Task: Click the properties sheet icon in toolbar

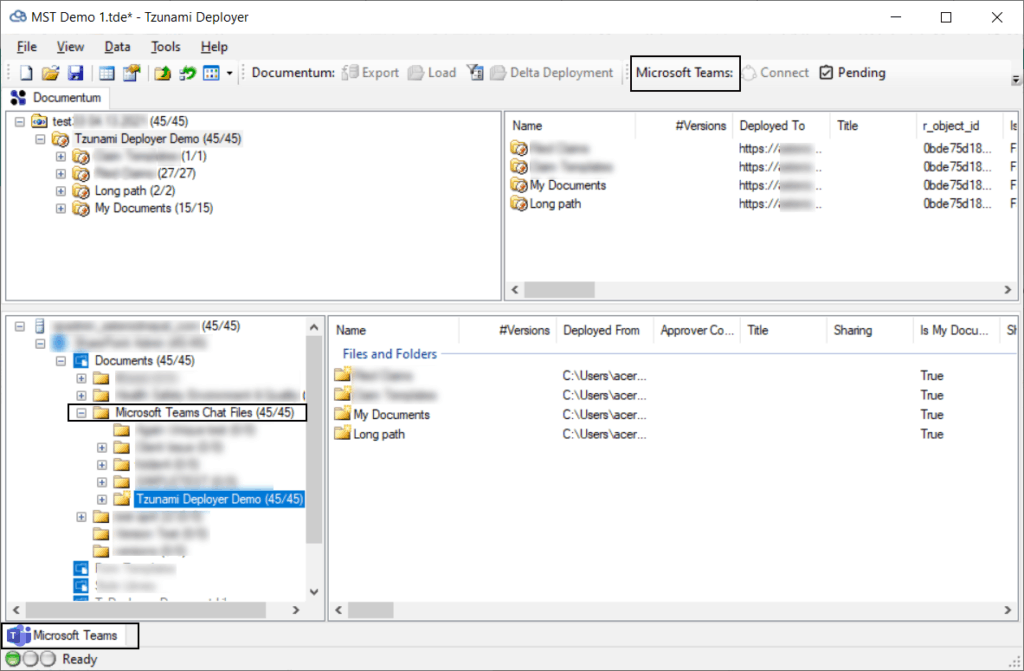Action: (132, 73)
